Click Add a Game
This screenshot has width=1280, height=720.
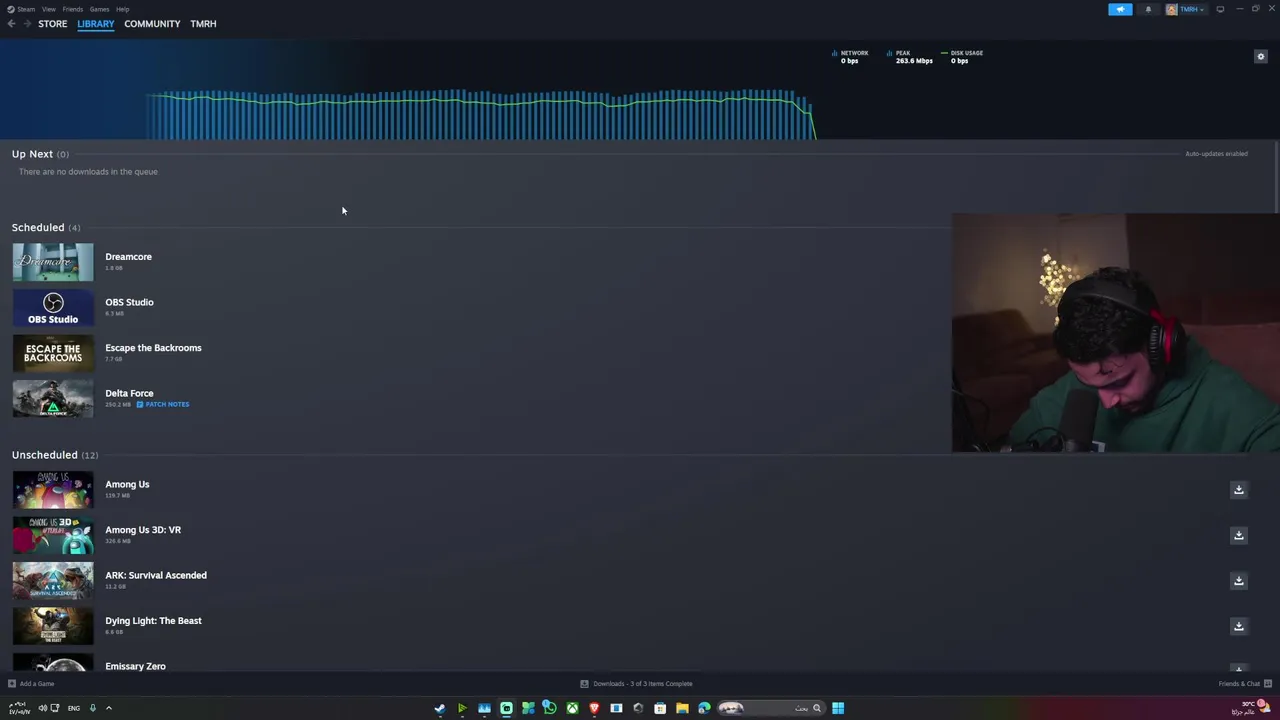click(31, 684)
